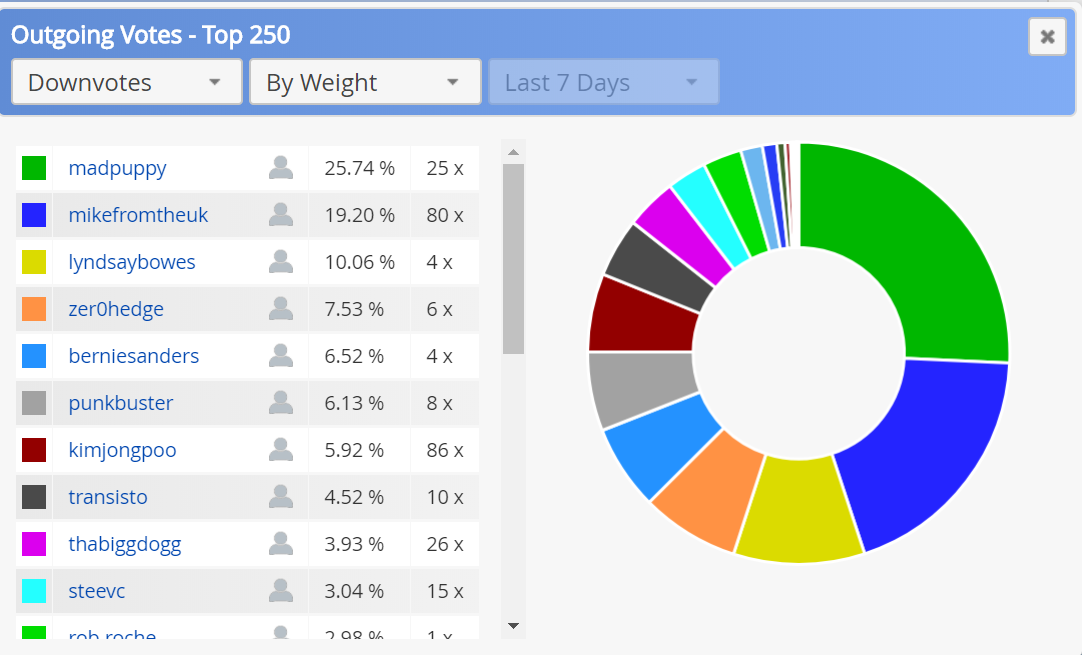This screenshot has width=1082, height=655.
Task: Open the Downvotes vote type dropdown
Action: point(127,82)
